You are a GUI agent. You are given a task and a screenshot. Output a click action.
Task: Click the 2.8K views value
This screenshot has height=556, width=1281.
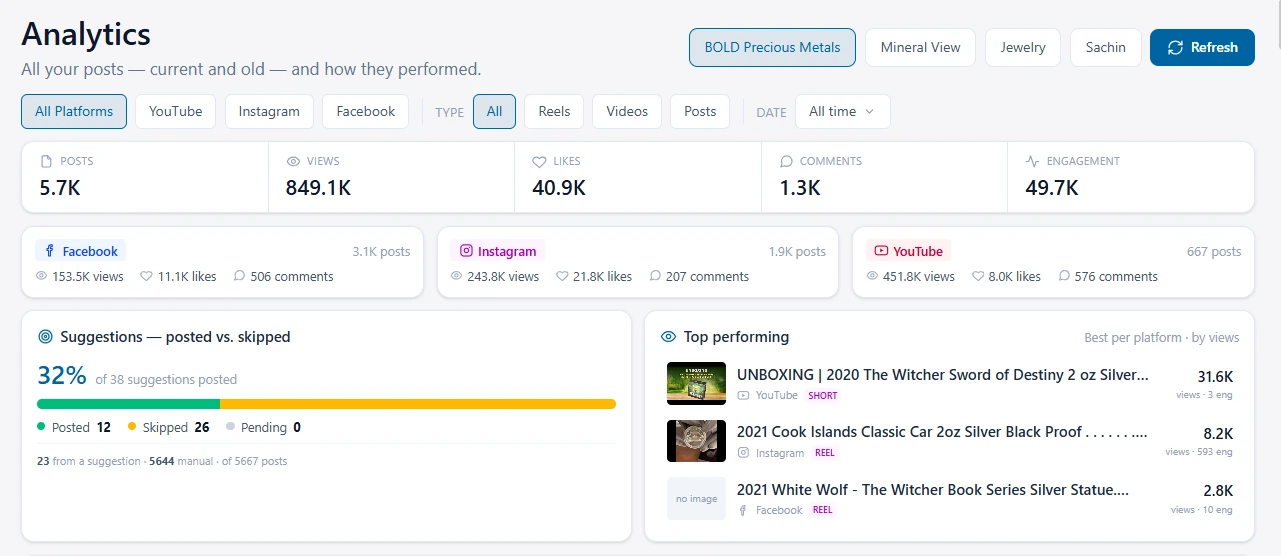click(x=1219, y=491)
